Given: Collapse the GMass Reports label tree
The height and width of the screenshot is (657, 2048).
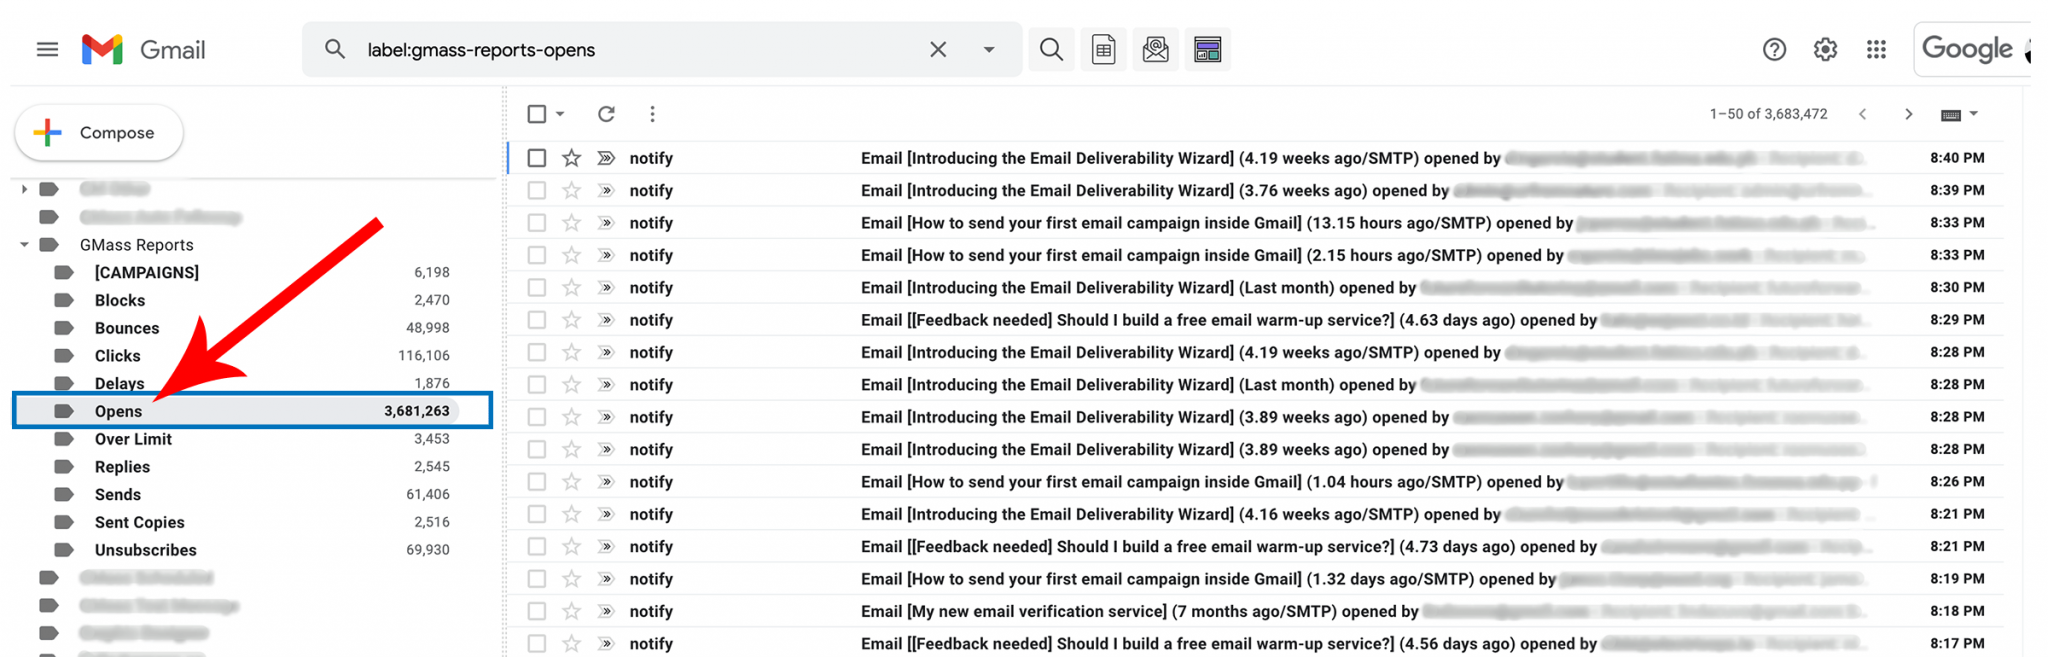Looking at the screenshot, I should click(x=24, y=245).
